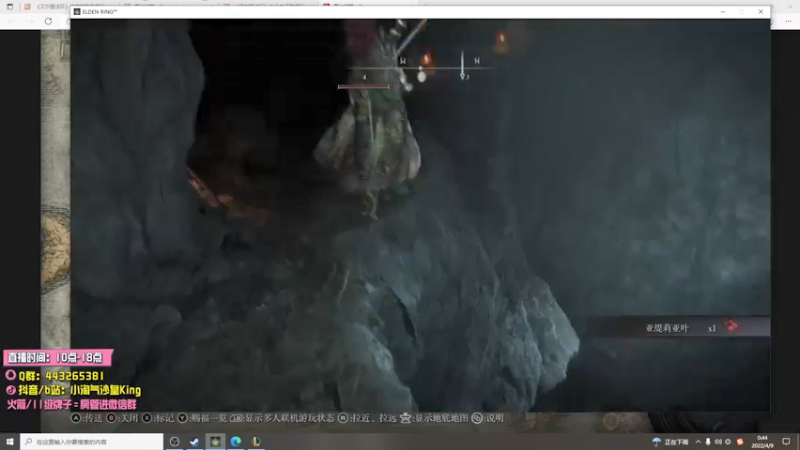This screenshot has width=800, height=450.
Task: Open OBS Studio from the taskbar
Action: (174, 441)
